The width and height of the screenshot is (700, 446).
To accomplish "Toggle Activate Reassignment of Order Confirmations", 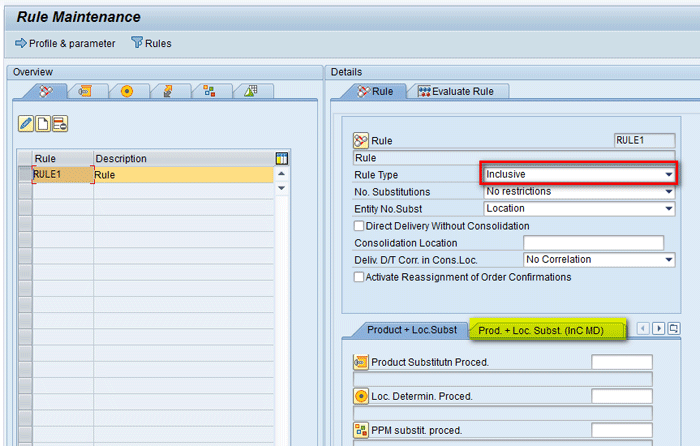I will tap(360, 277).
